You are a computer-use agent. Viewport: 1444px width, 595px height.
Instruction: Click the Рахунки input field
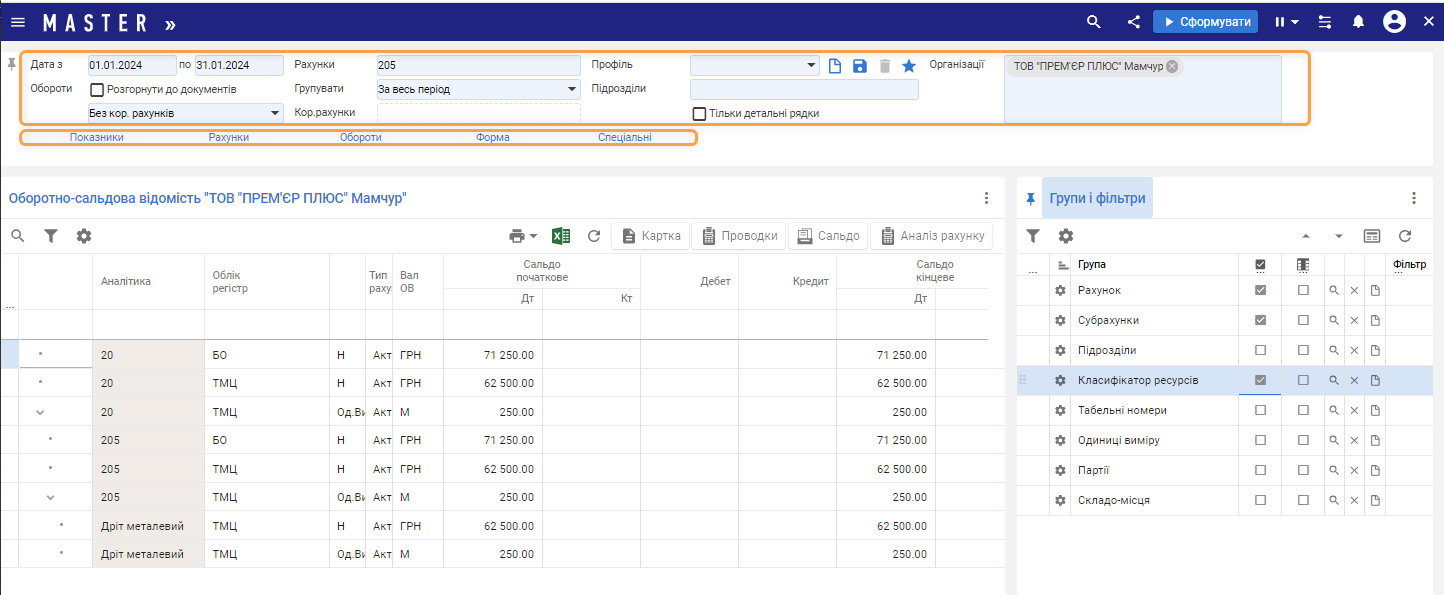pyautogui.click(x=478, y=65)
